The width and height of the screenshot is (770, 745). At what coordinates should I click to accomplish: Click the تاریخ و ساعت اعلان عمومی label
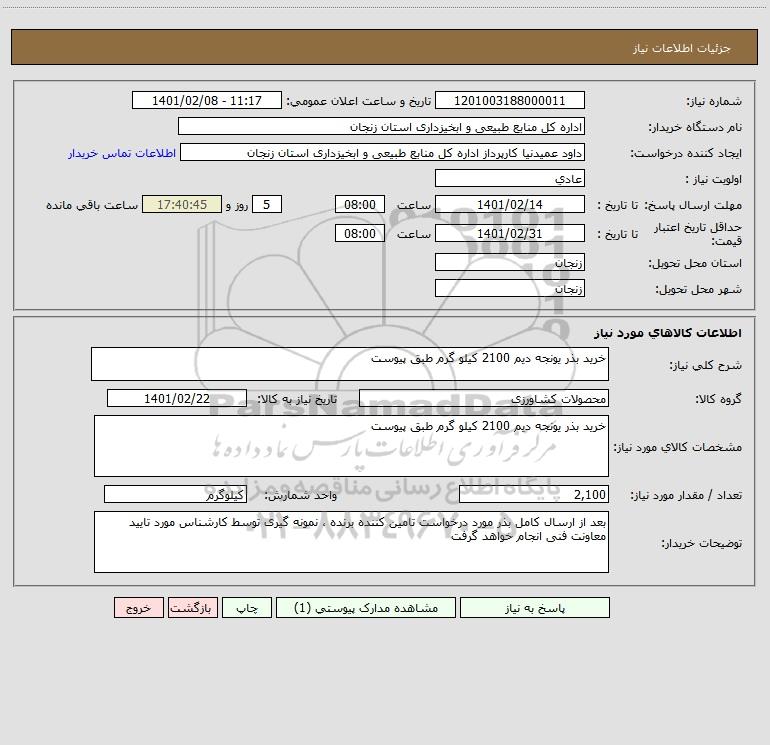(358, 101)
